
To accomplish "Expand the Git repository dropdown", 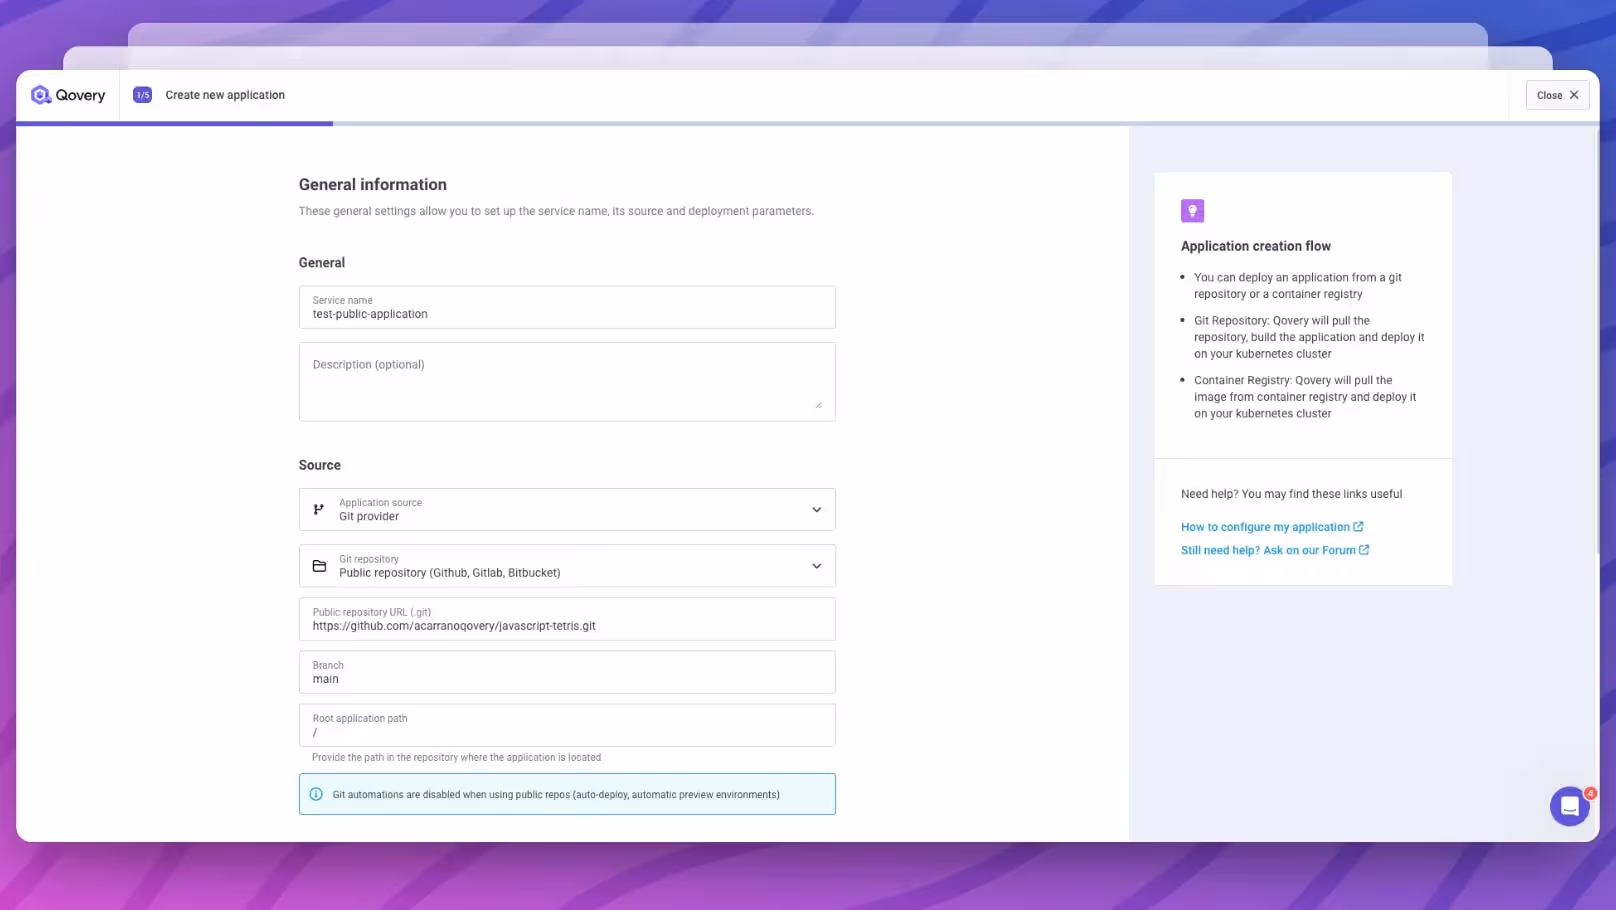I will pyautogui.click(x=567, y=566).
